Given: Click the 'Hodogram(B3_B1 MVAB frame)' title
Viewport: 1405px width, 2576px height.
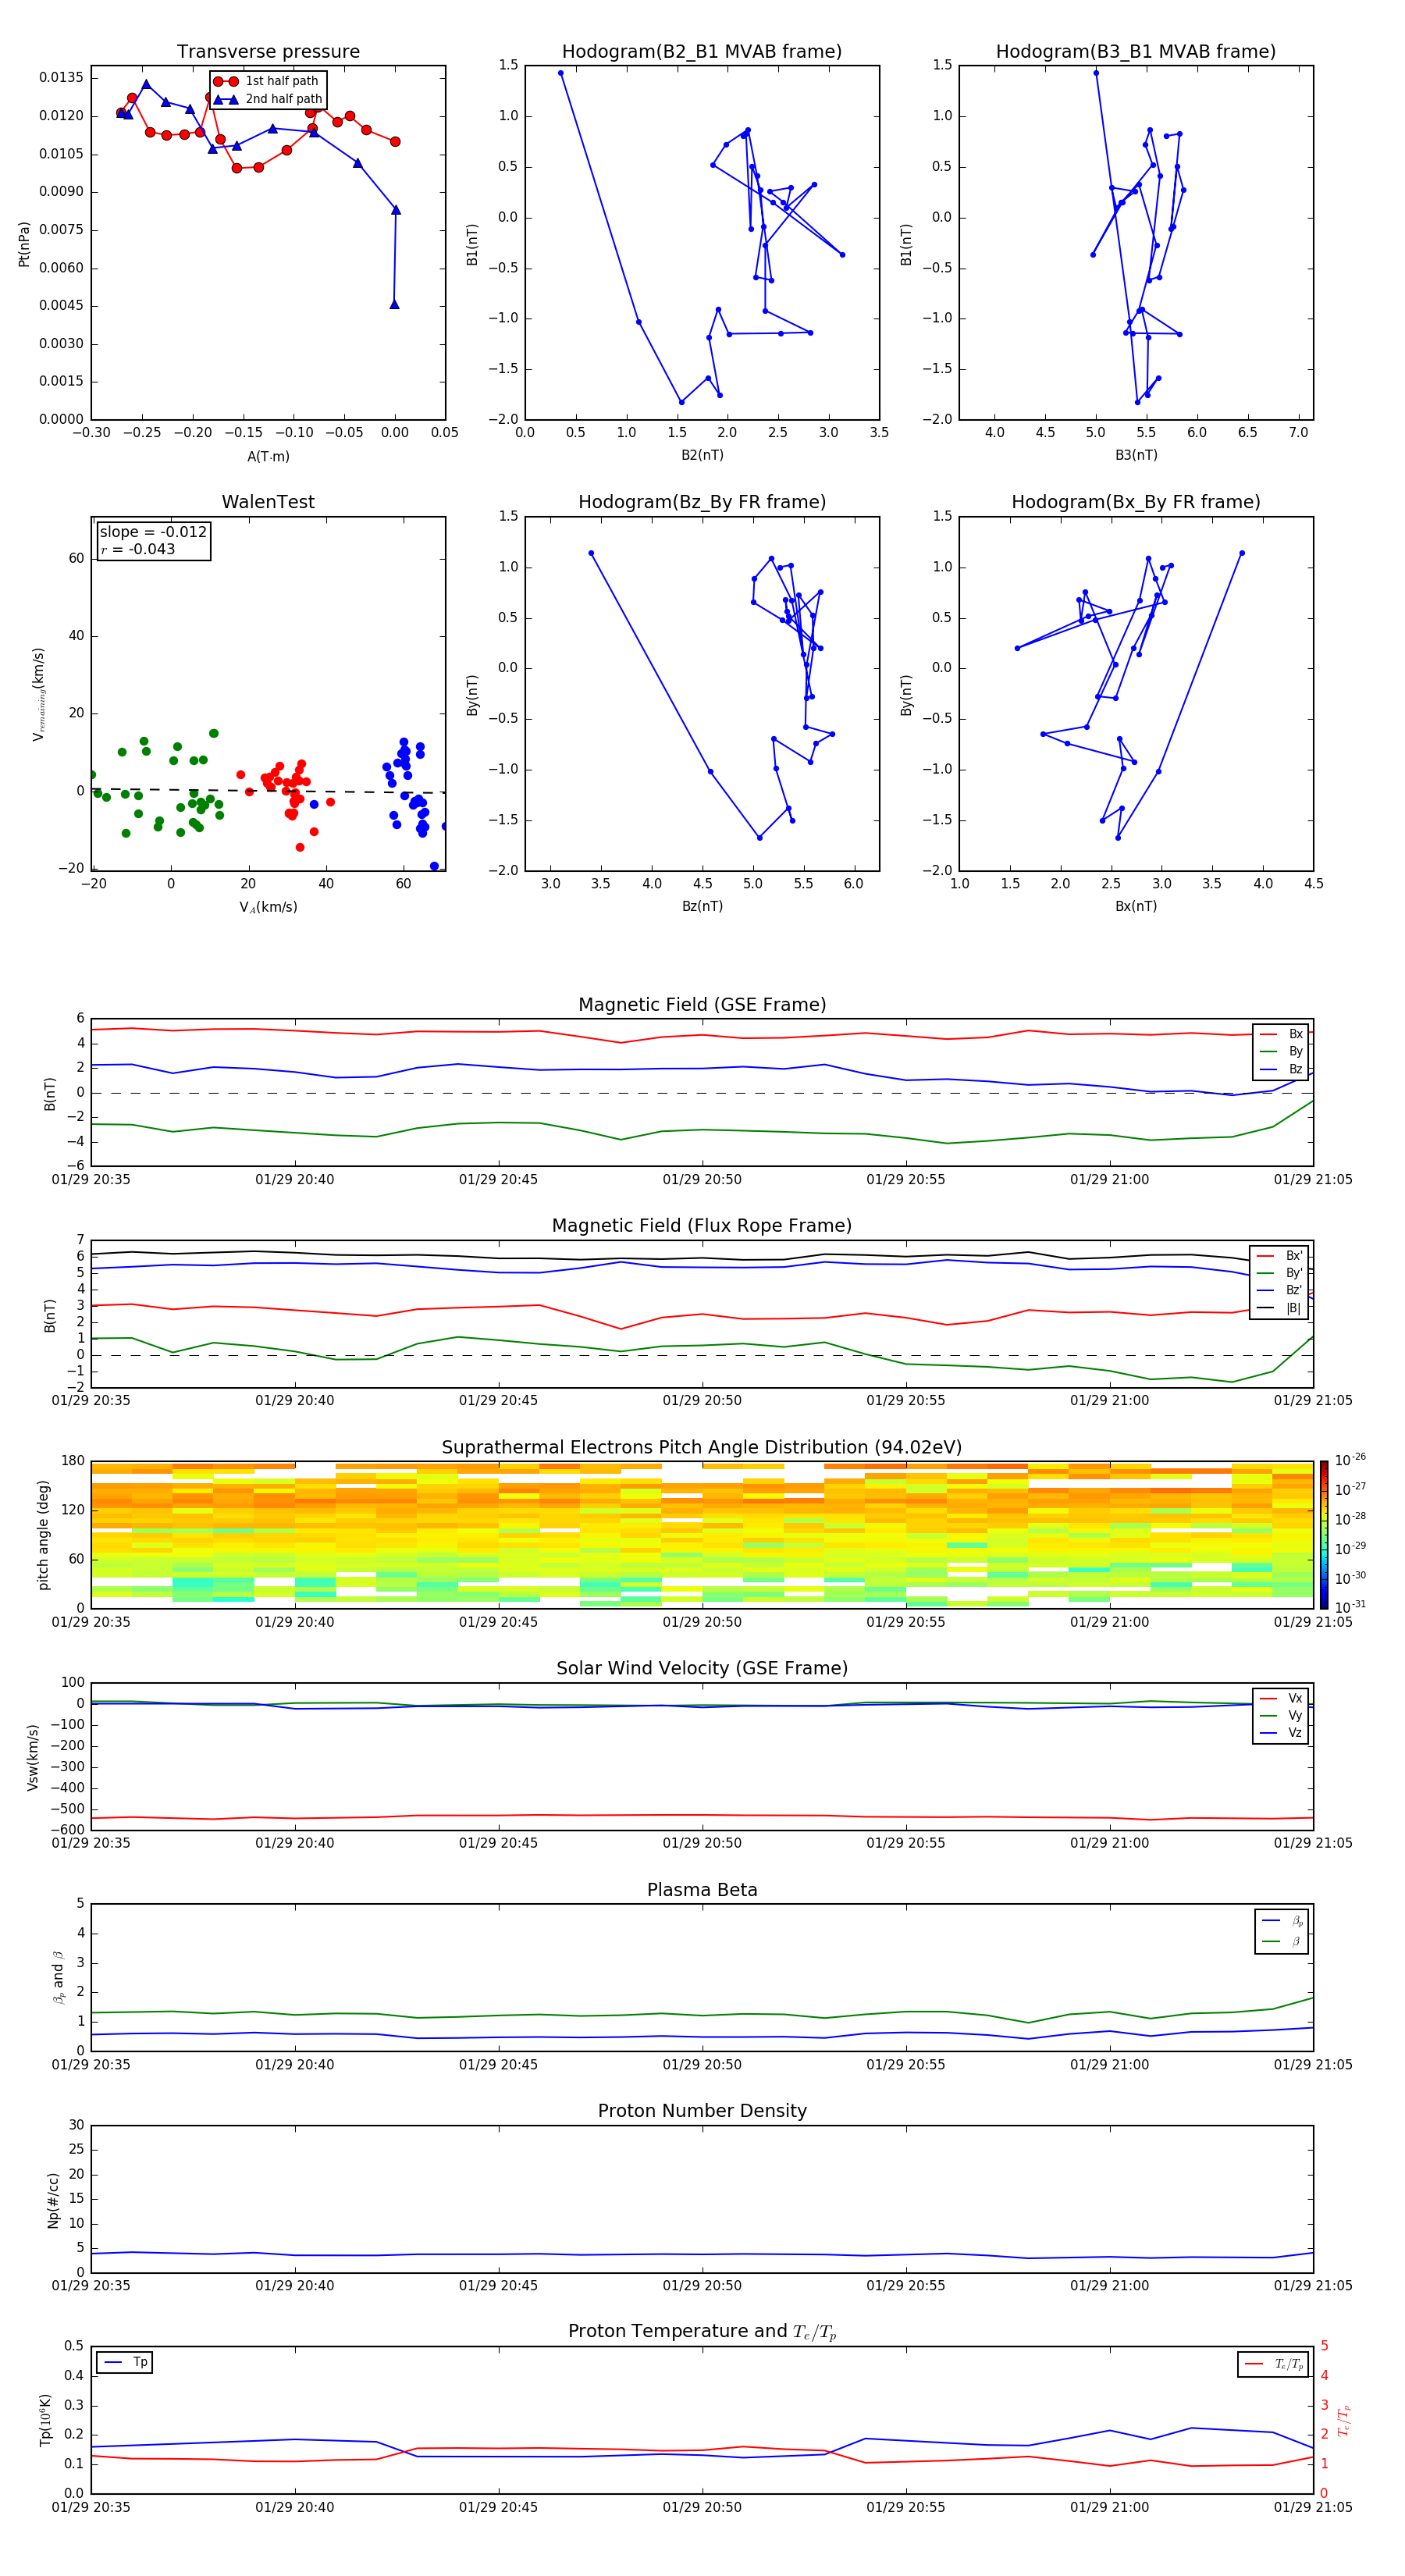Looking at the screenshot, I should (1136, 51).
